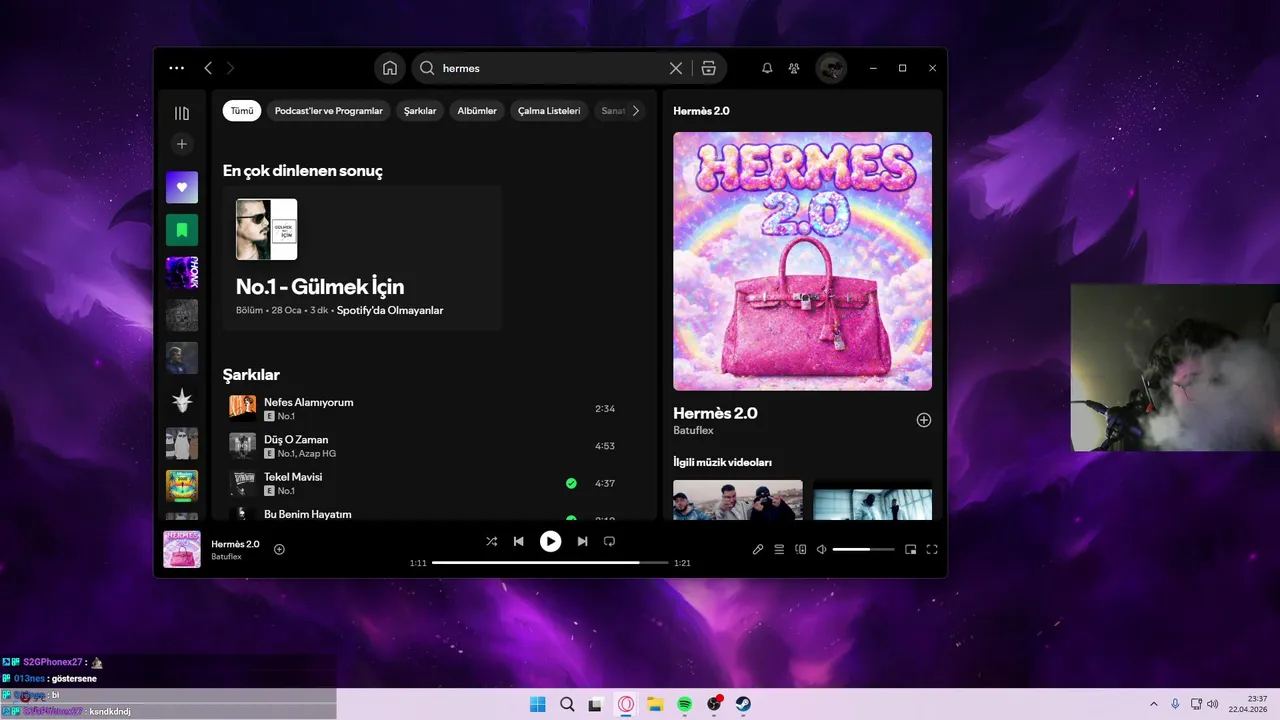Screen dimensions: 1280x720
Task: Open Liked Songs heart playlist
Action: (x=182, y=187)
